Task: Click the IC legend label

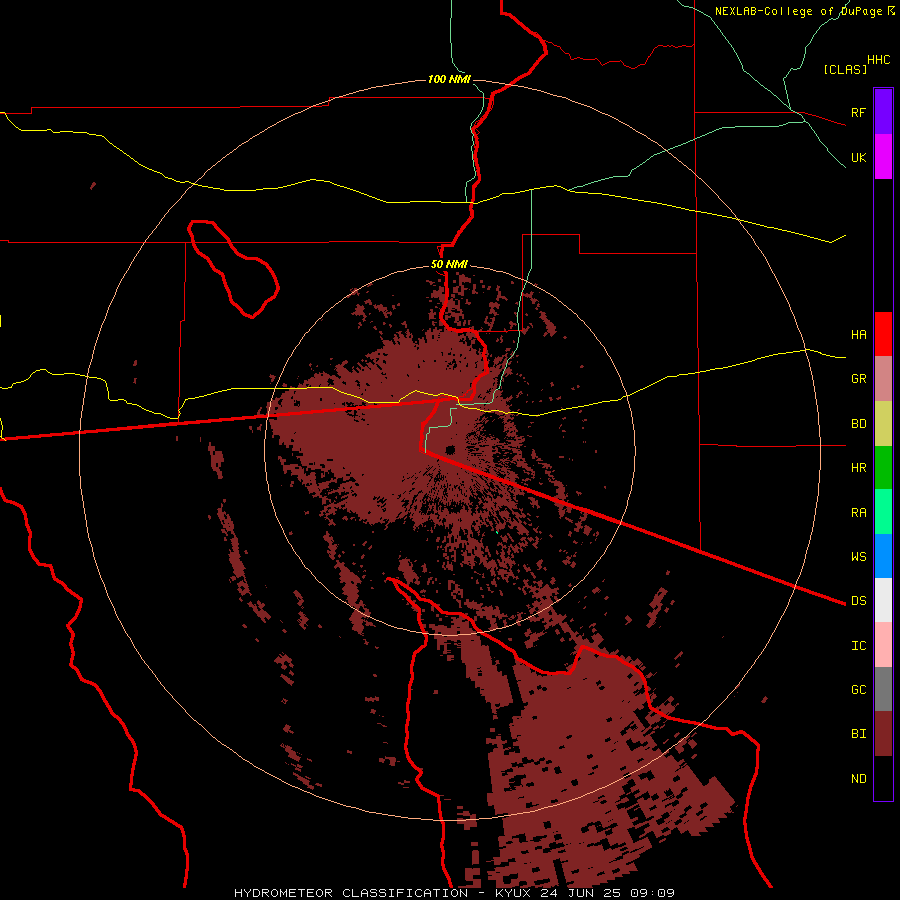Action: pos(858,646)
